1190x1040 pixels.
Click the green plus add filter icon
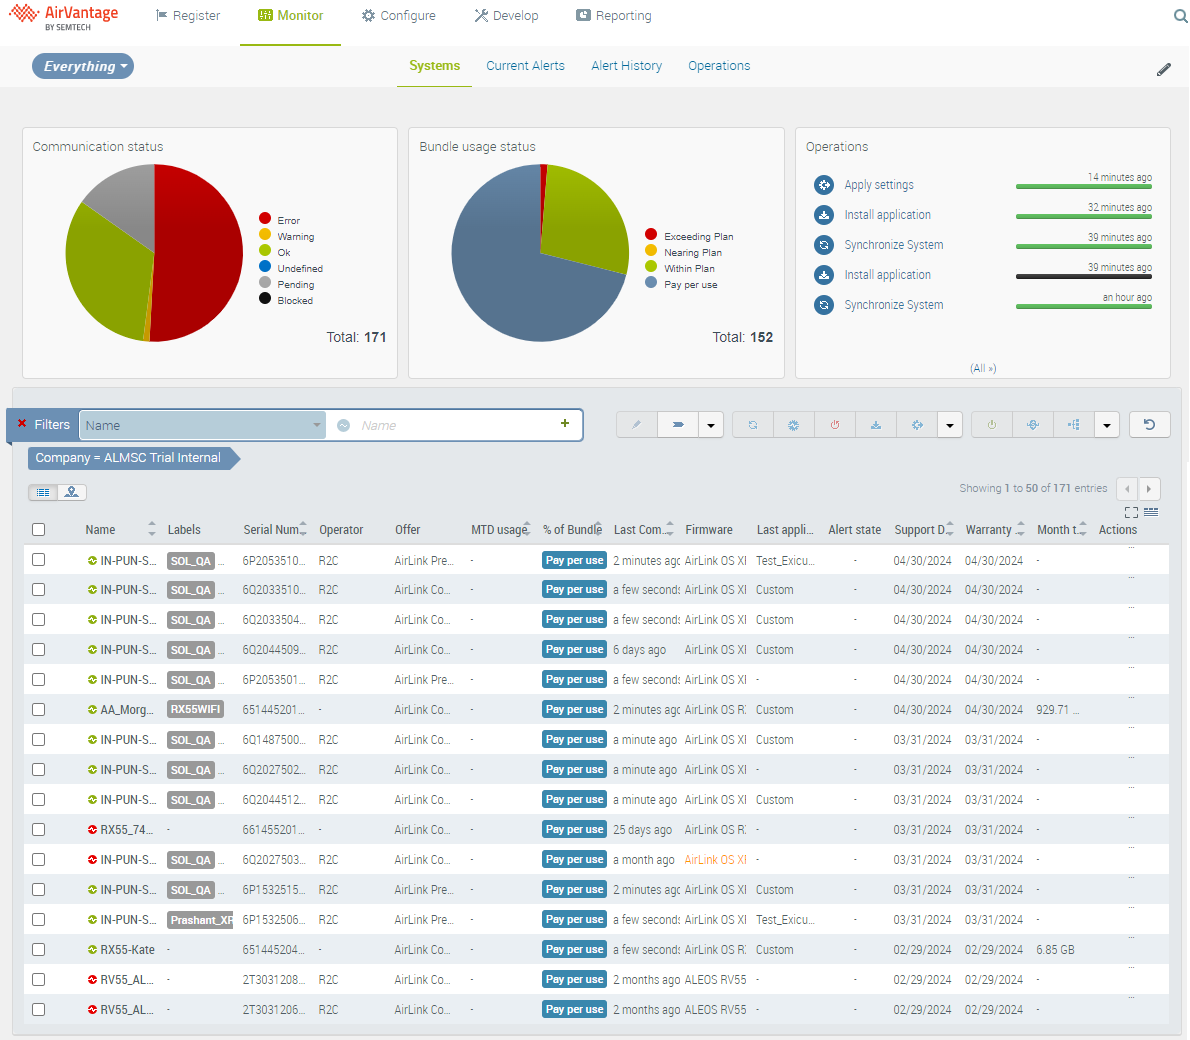[565, 424]
